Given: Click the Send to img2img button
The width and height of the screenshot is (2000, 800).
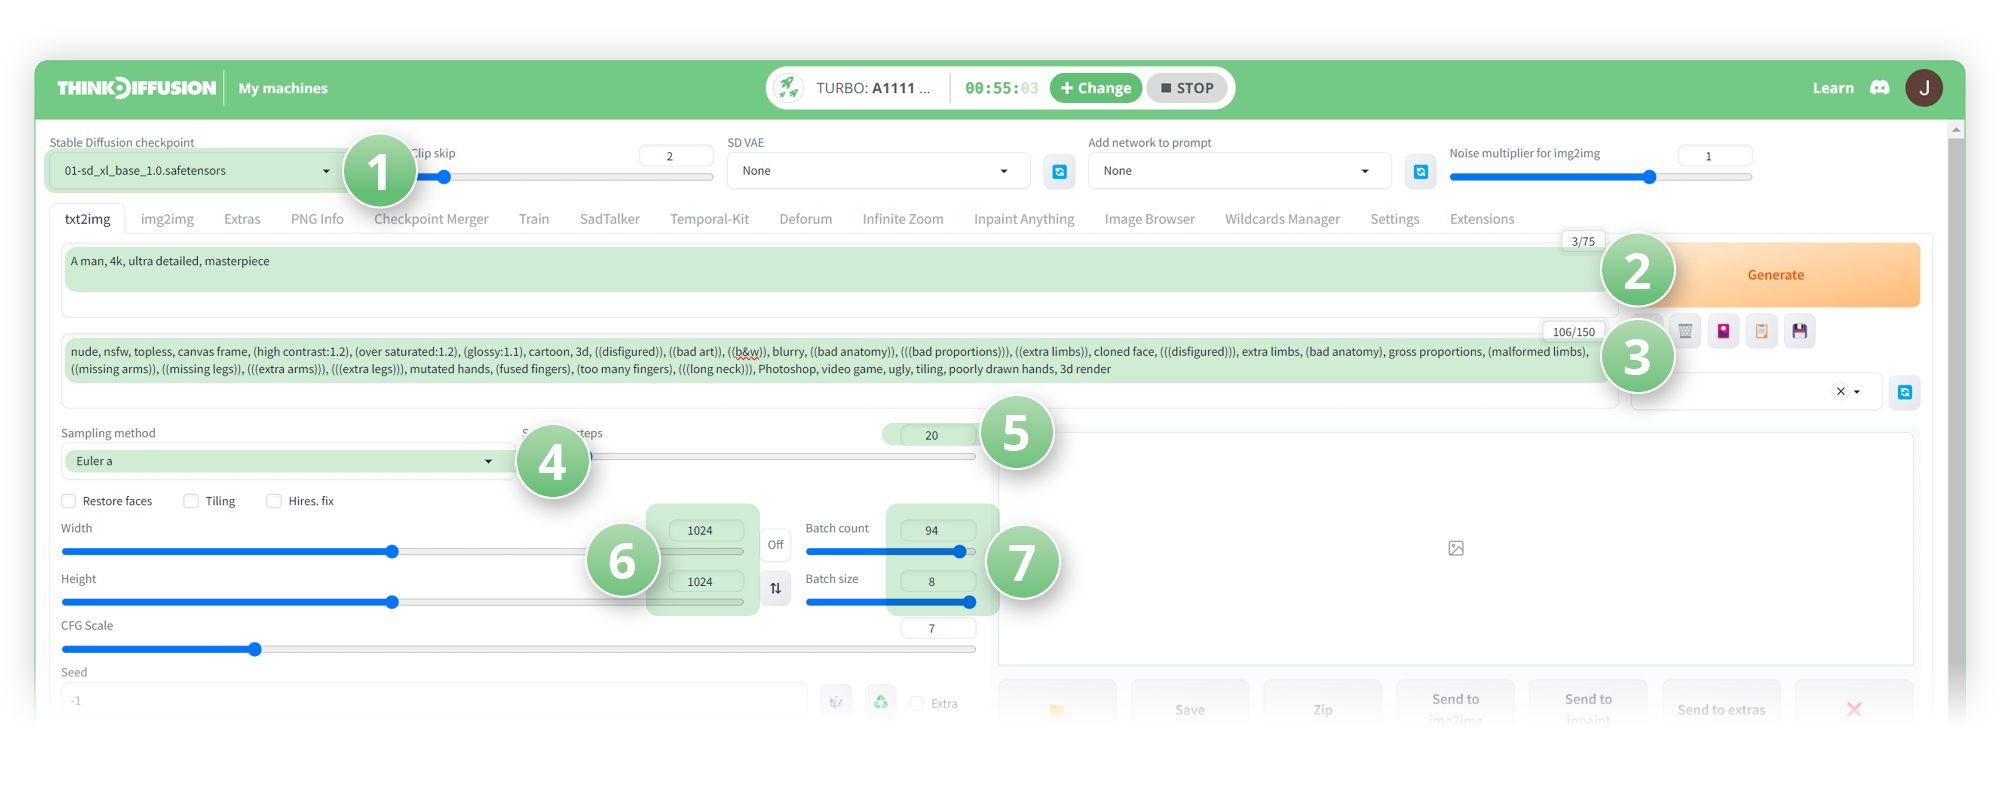Looking at the screenshot, I should point(1456,708).
